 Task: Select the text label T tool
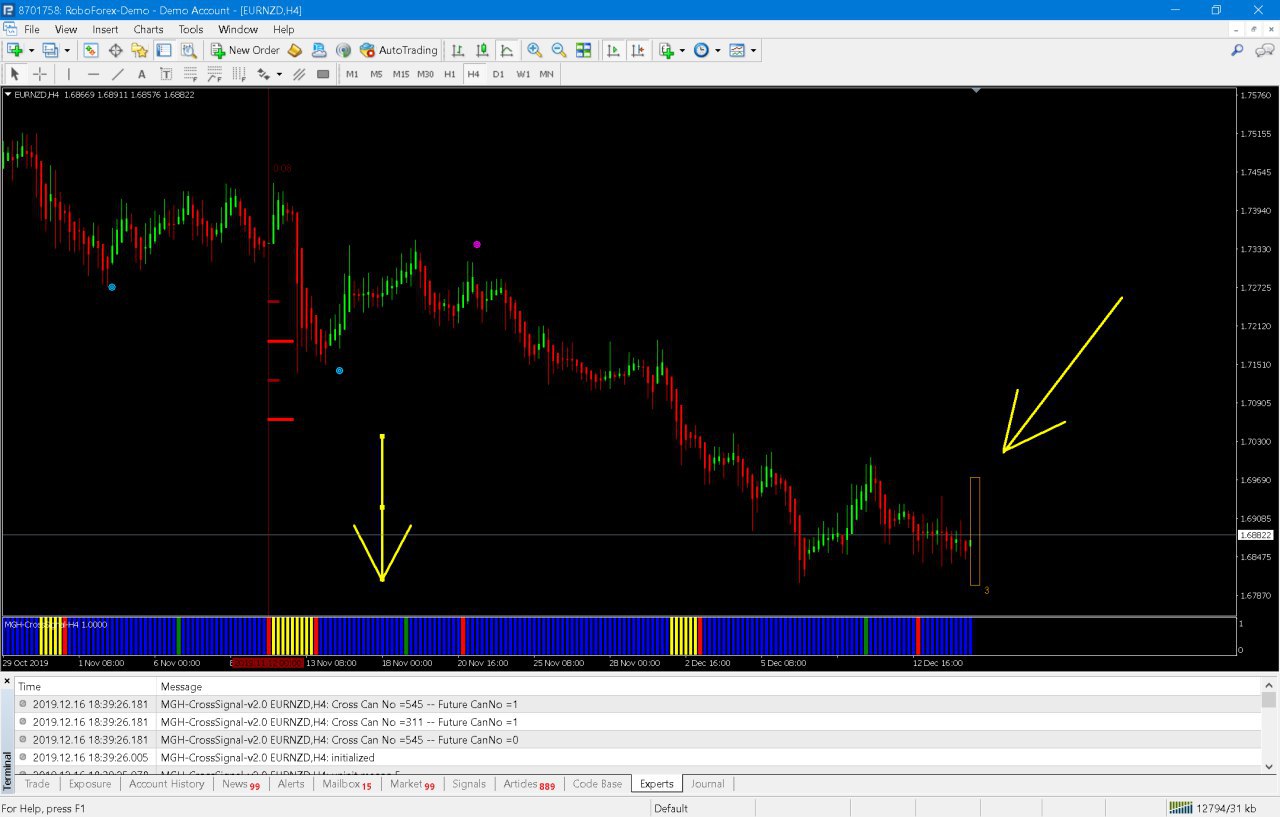(166, 74)
